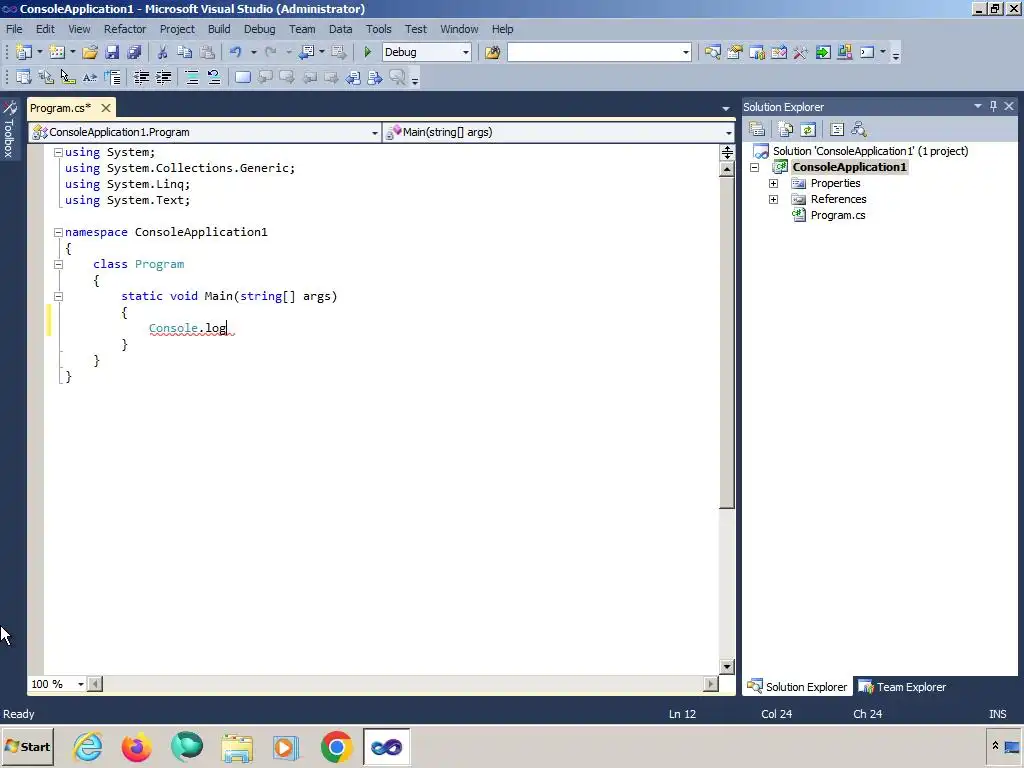Image resolution: width=1024 pixels, height=768 pixels.
Task: Click the horizontal scrollbar right arrow
Action: coord(711,684)
